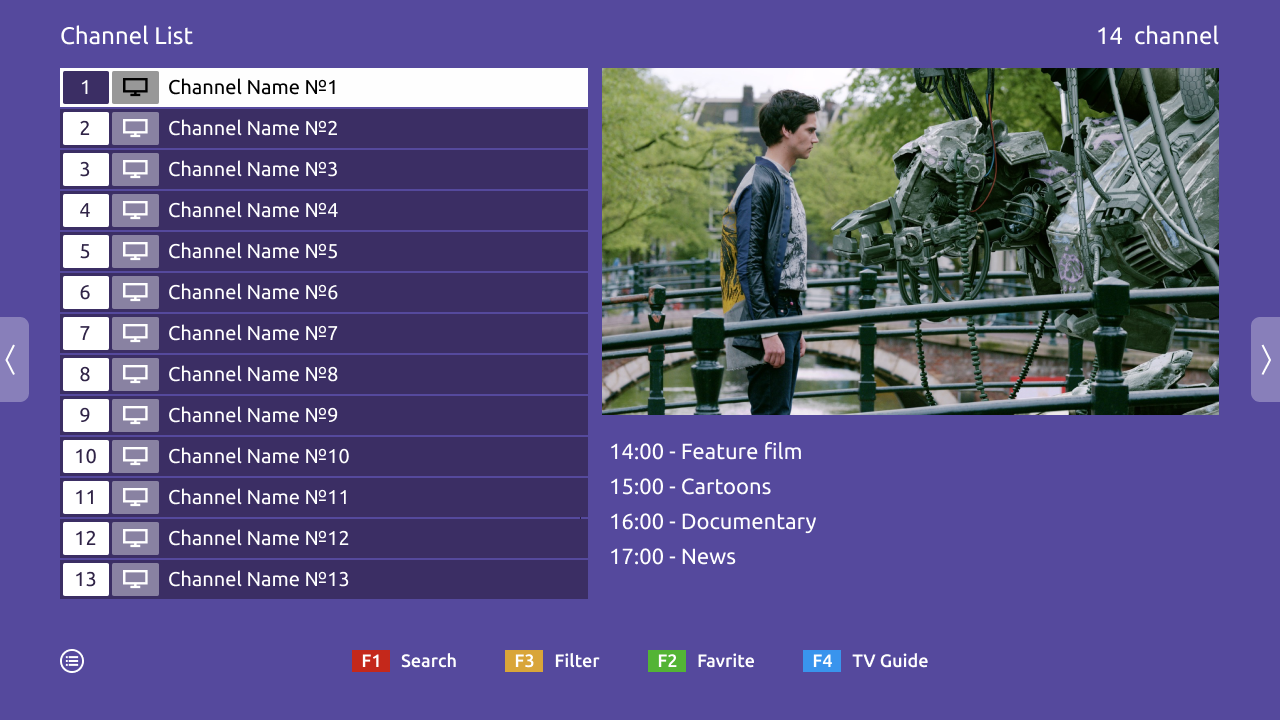Image resolution: width=1280 pixels, height=720 pixels.
Task: Open the right panel using the right chevron
Action: pyautogui.click(x=1267, y=360)
